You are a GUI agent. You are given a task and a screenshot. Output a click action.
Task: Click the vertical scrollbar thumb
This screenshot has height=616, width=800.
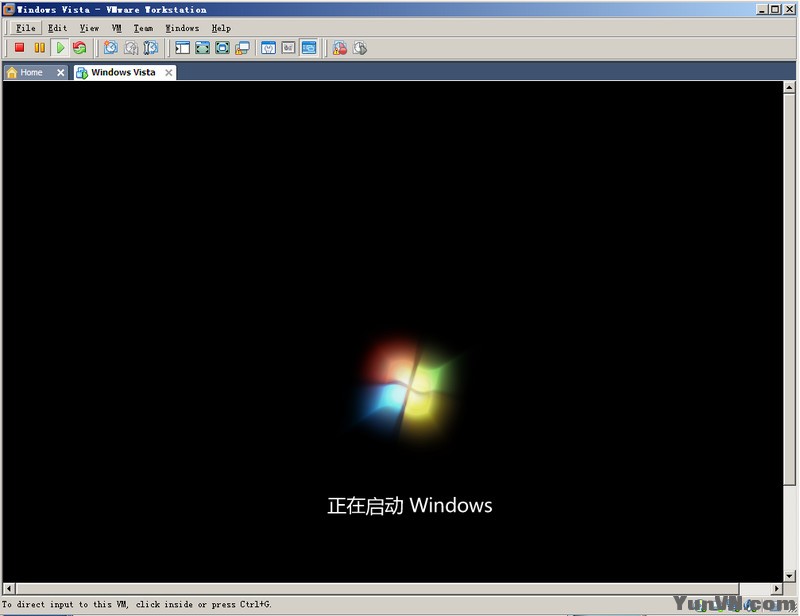pyautogui.click(x=789, y=289)
